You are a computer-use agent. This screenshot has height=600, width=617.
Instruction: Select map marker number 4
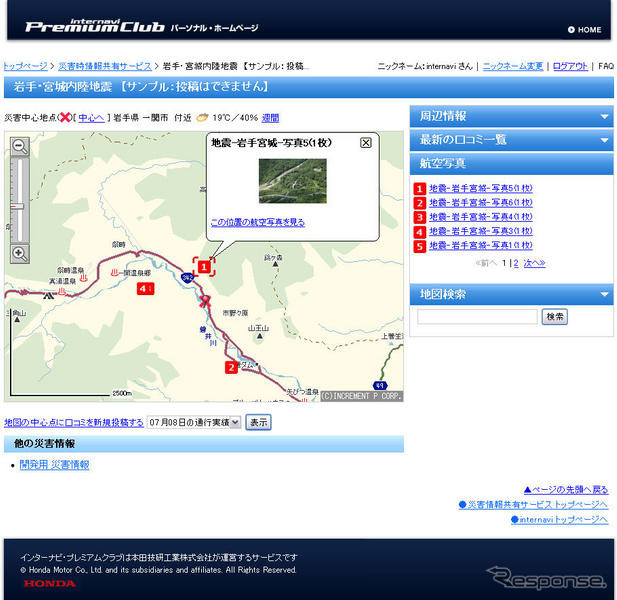[x=145, y=289]
